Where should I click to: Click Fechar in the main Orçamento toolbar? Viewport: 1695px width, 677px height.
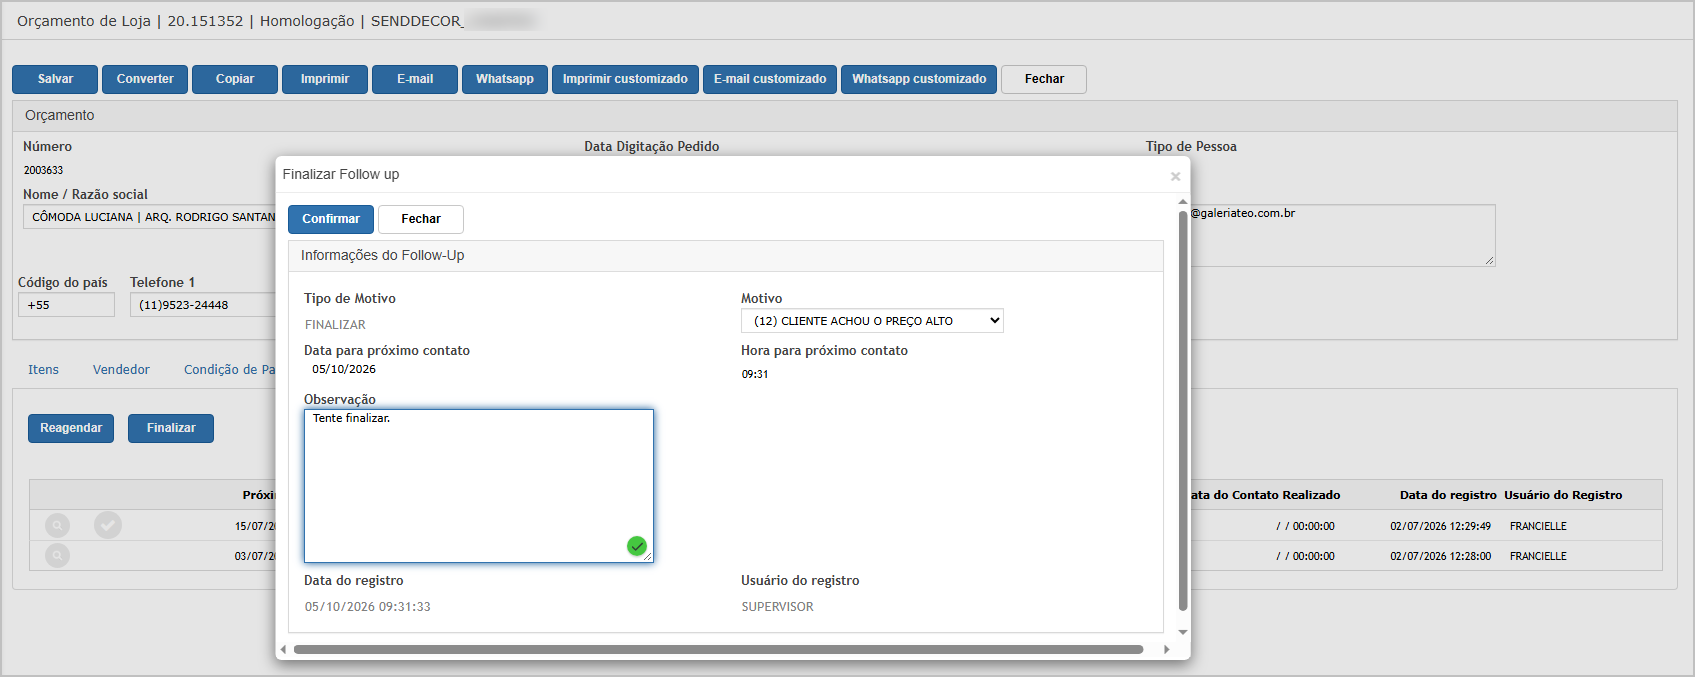tap(1044, 79)
